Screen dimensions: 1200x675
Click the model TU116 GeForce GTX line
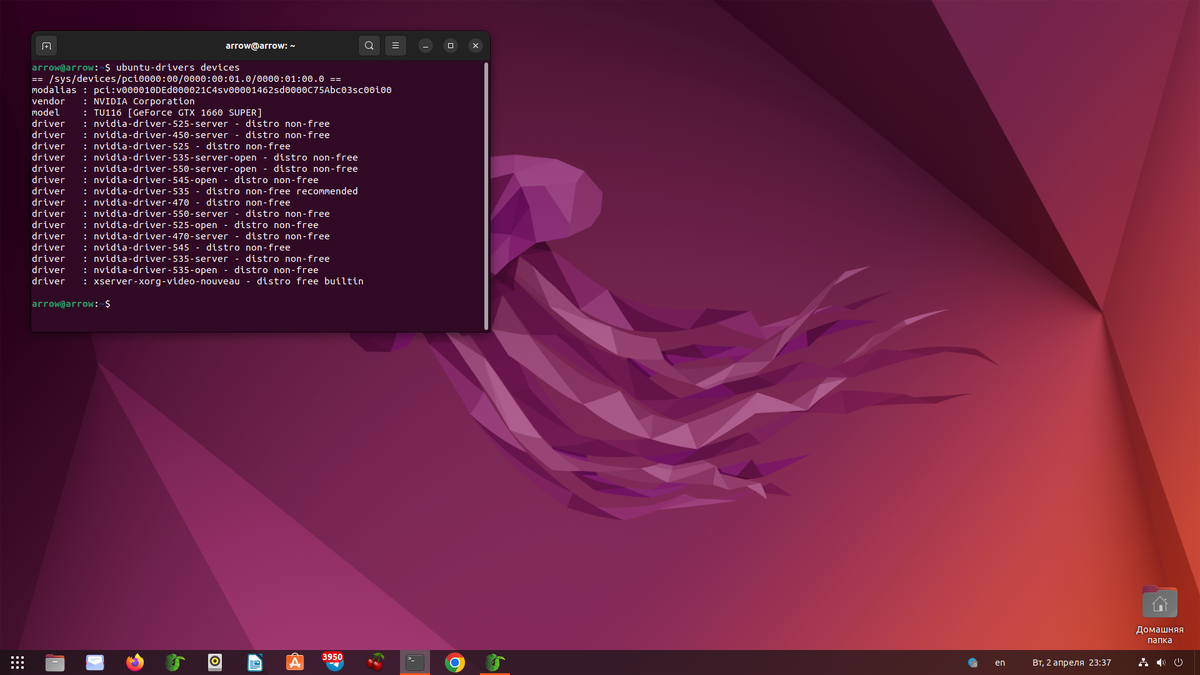point(147,112)
